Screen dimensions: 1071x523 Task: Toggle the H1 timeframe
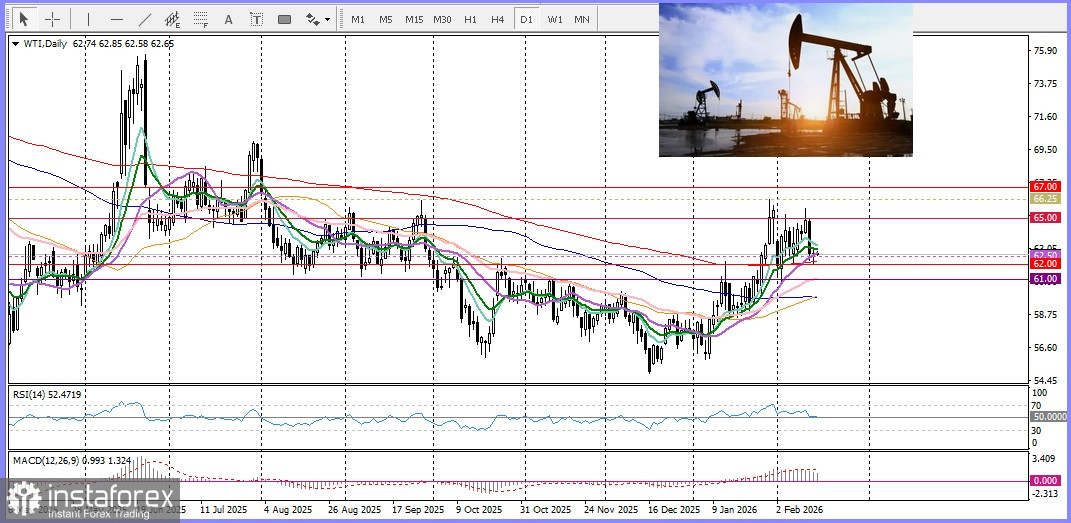pos(470,19)
